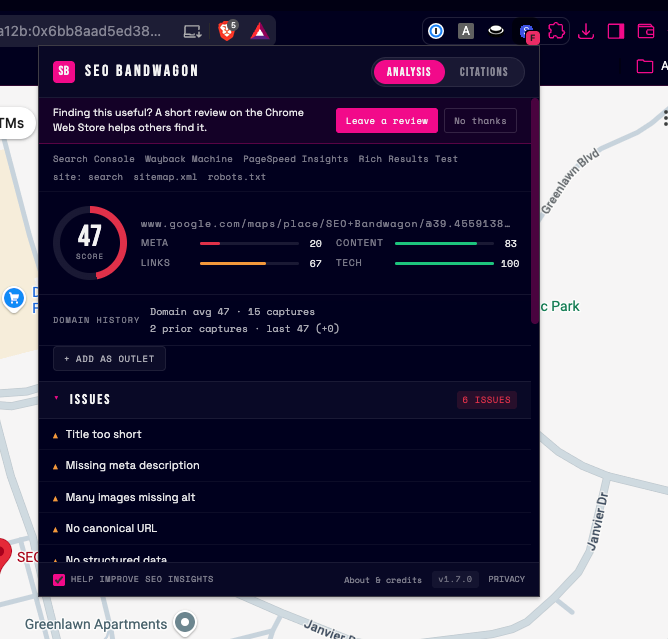Open the Wayback Machine link
Image resolution: width=668 pixels, height=639 pixels.
pos(189,159)
